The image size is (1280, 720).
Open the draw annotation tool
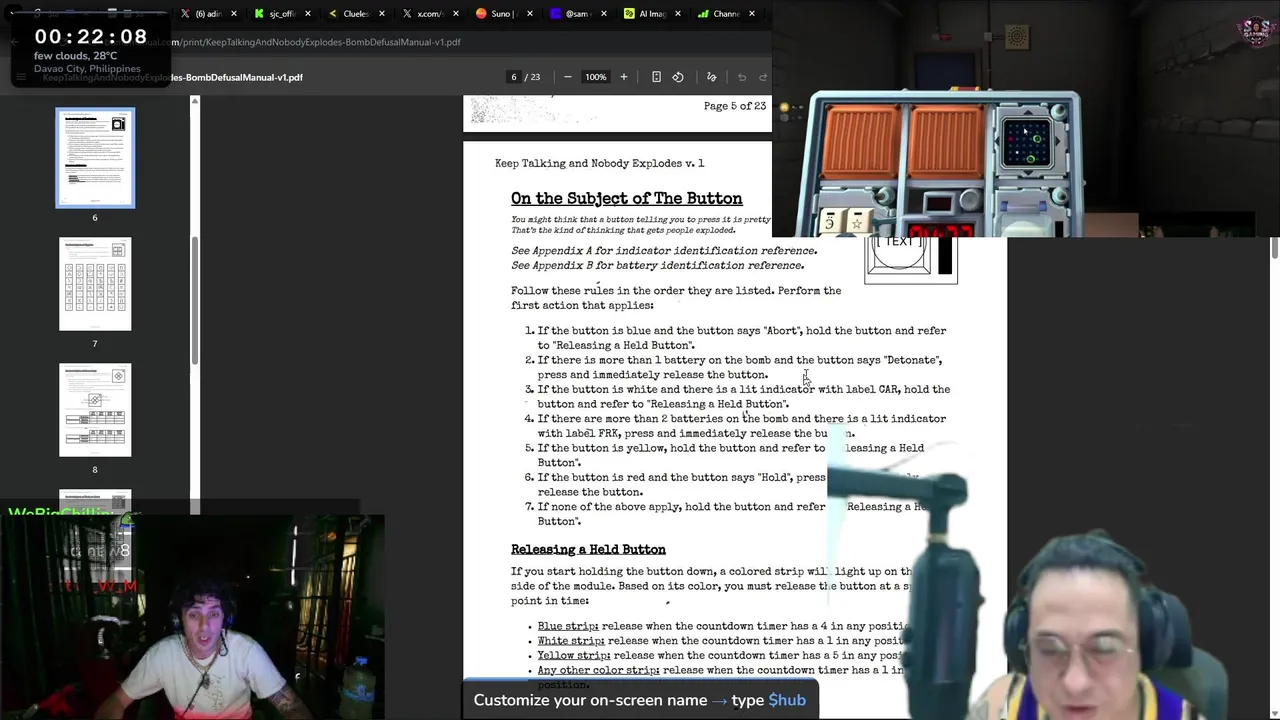[x=711, y=77]
